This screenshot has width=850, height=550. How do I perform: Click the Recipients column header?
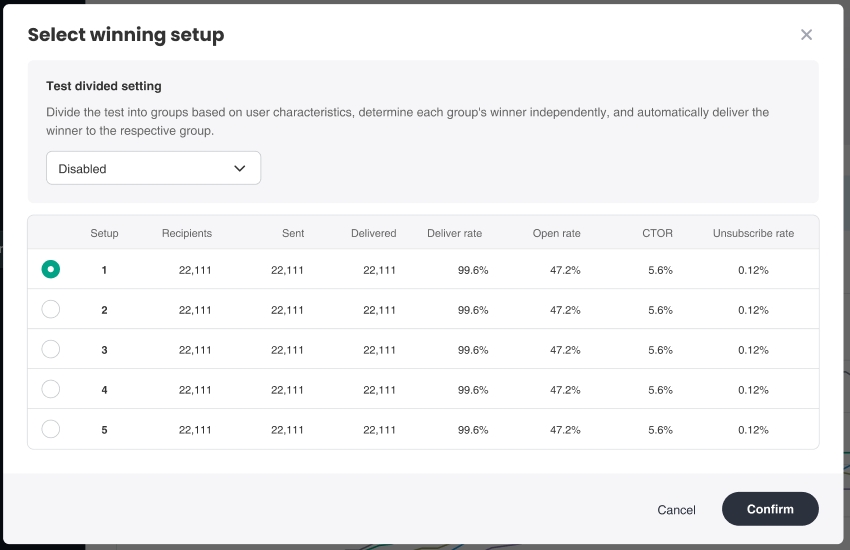tap(187, 233)
